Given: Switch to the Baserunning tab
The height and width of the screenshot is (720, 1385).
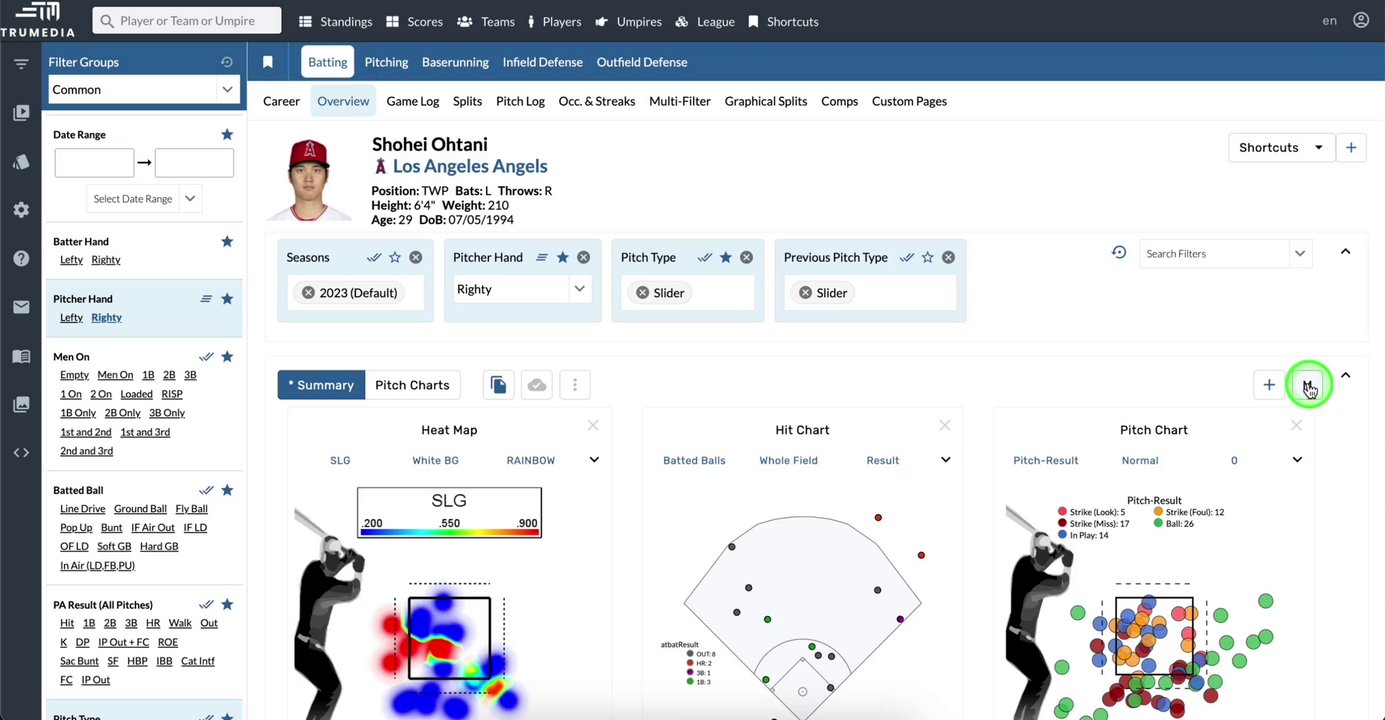Looking at the screenshot, I should (x=455, y=62).
